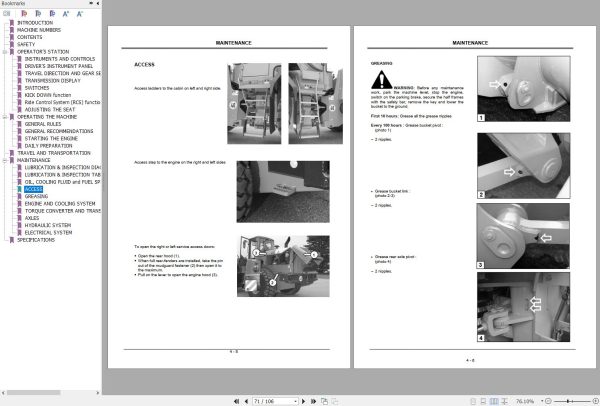The width and height of the screenshot is (600, 406).
Task: Increase bookmark text size with first A icon
Action: [x=66, y=14]
